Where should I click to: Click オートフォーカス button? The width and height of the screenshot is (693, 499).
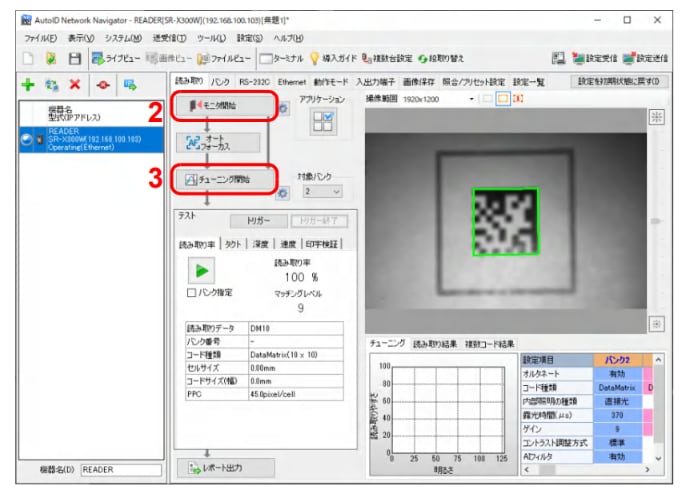pos(218,143)
